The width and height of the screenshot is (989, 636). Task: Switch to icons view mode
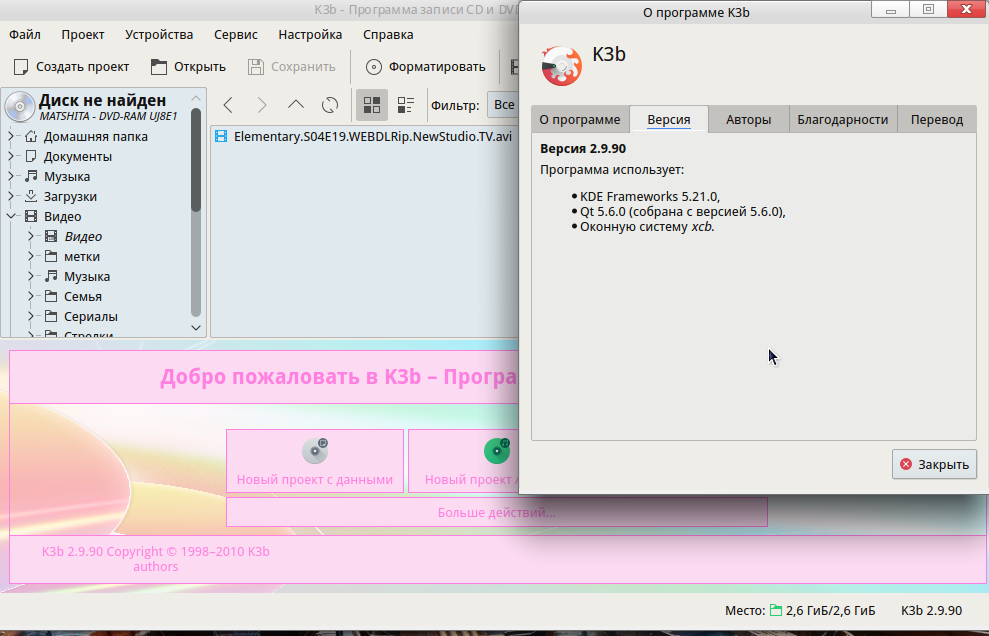pyautogui.click(x=372, y=105)
